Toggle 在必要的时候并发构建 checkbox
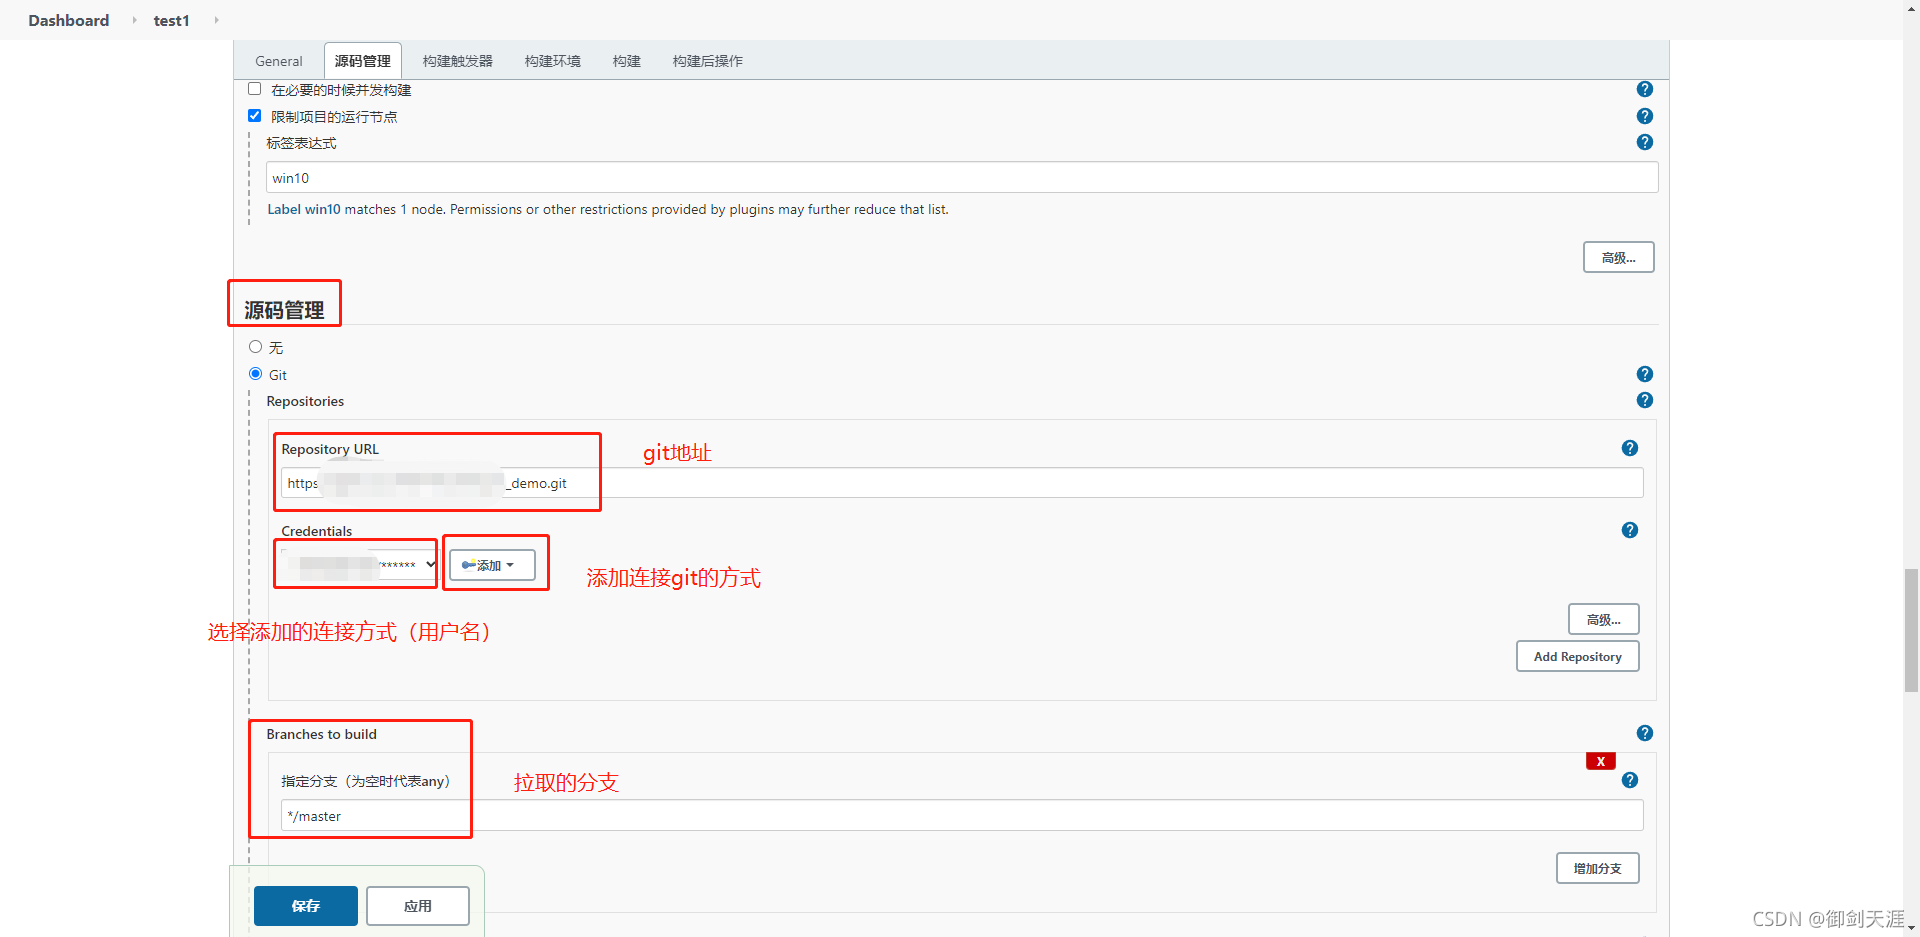Screen dimensions: 1920x937 [254, 89]
